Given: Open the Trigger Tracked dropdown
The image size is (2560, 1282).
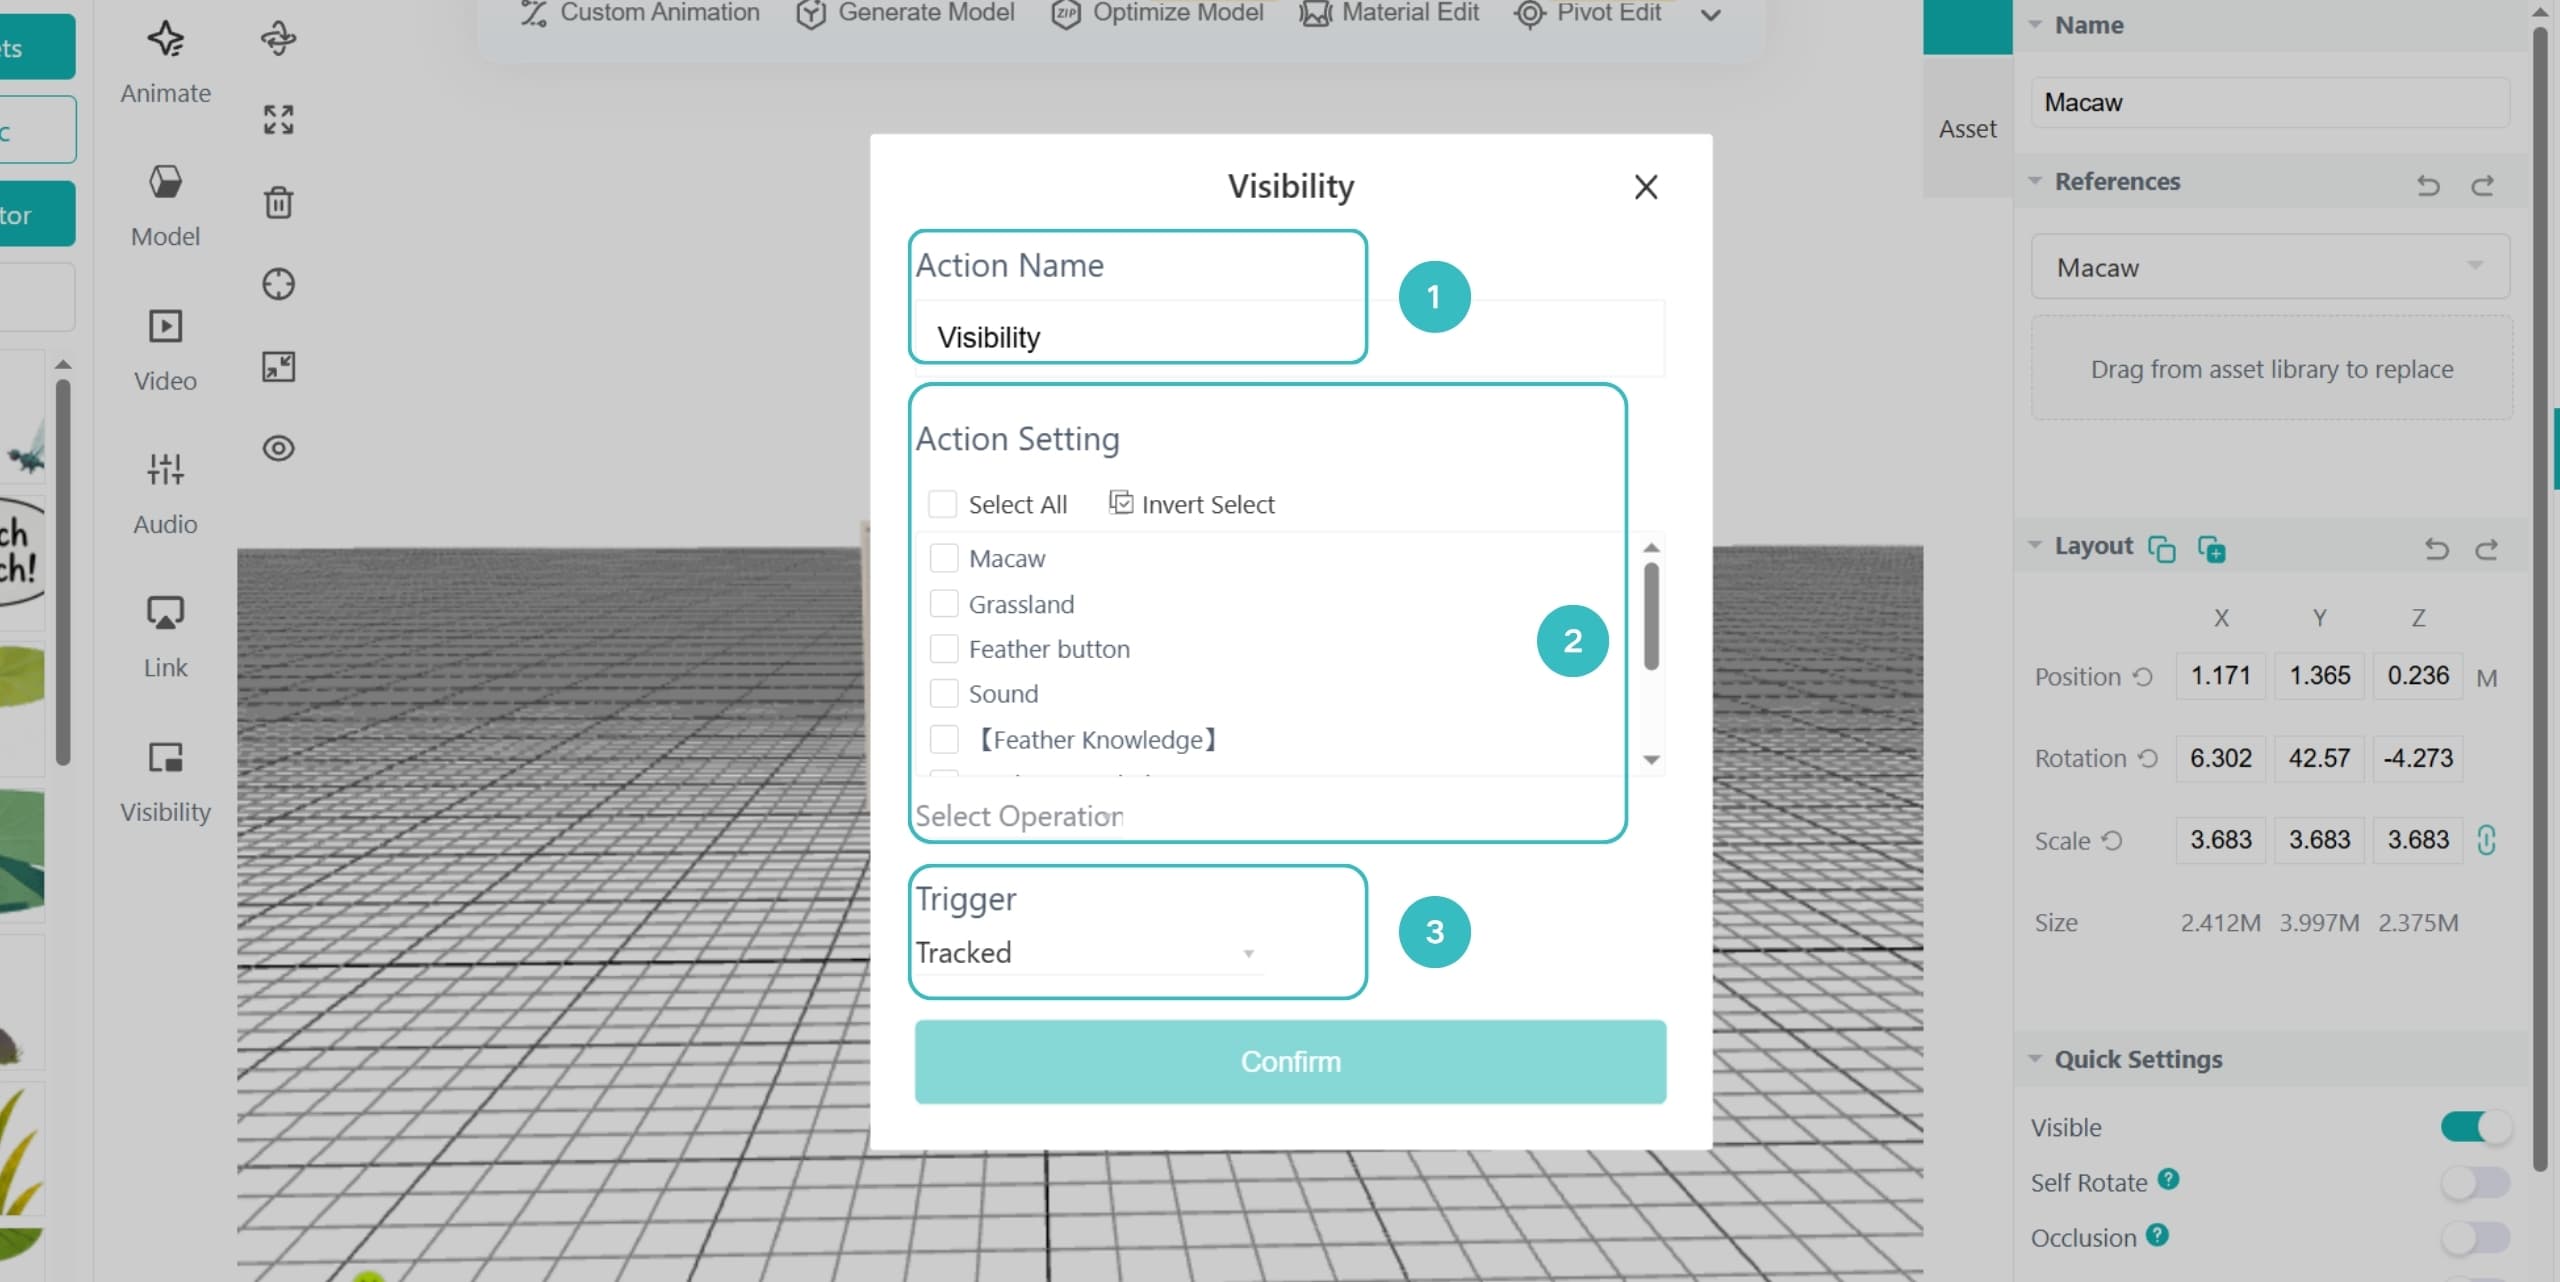Looking at the screenshot, I should 1087,953.
